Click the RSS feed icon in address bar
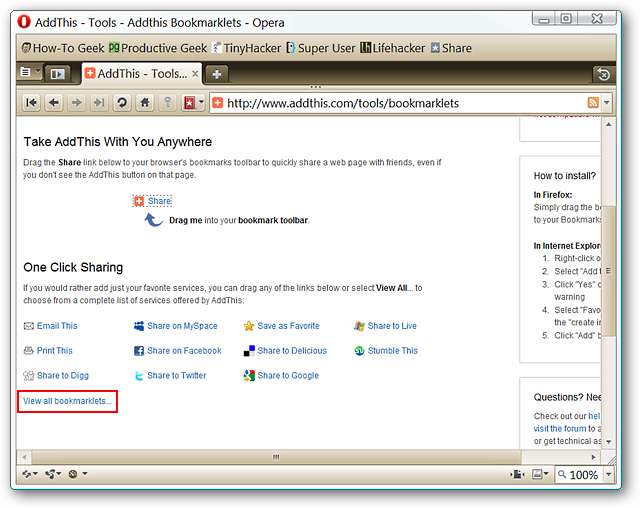 pos(594,103)
